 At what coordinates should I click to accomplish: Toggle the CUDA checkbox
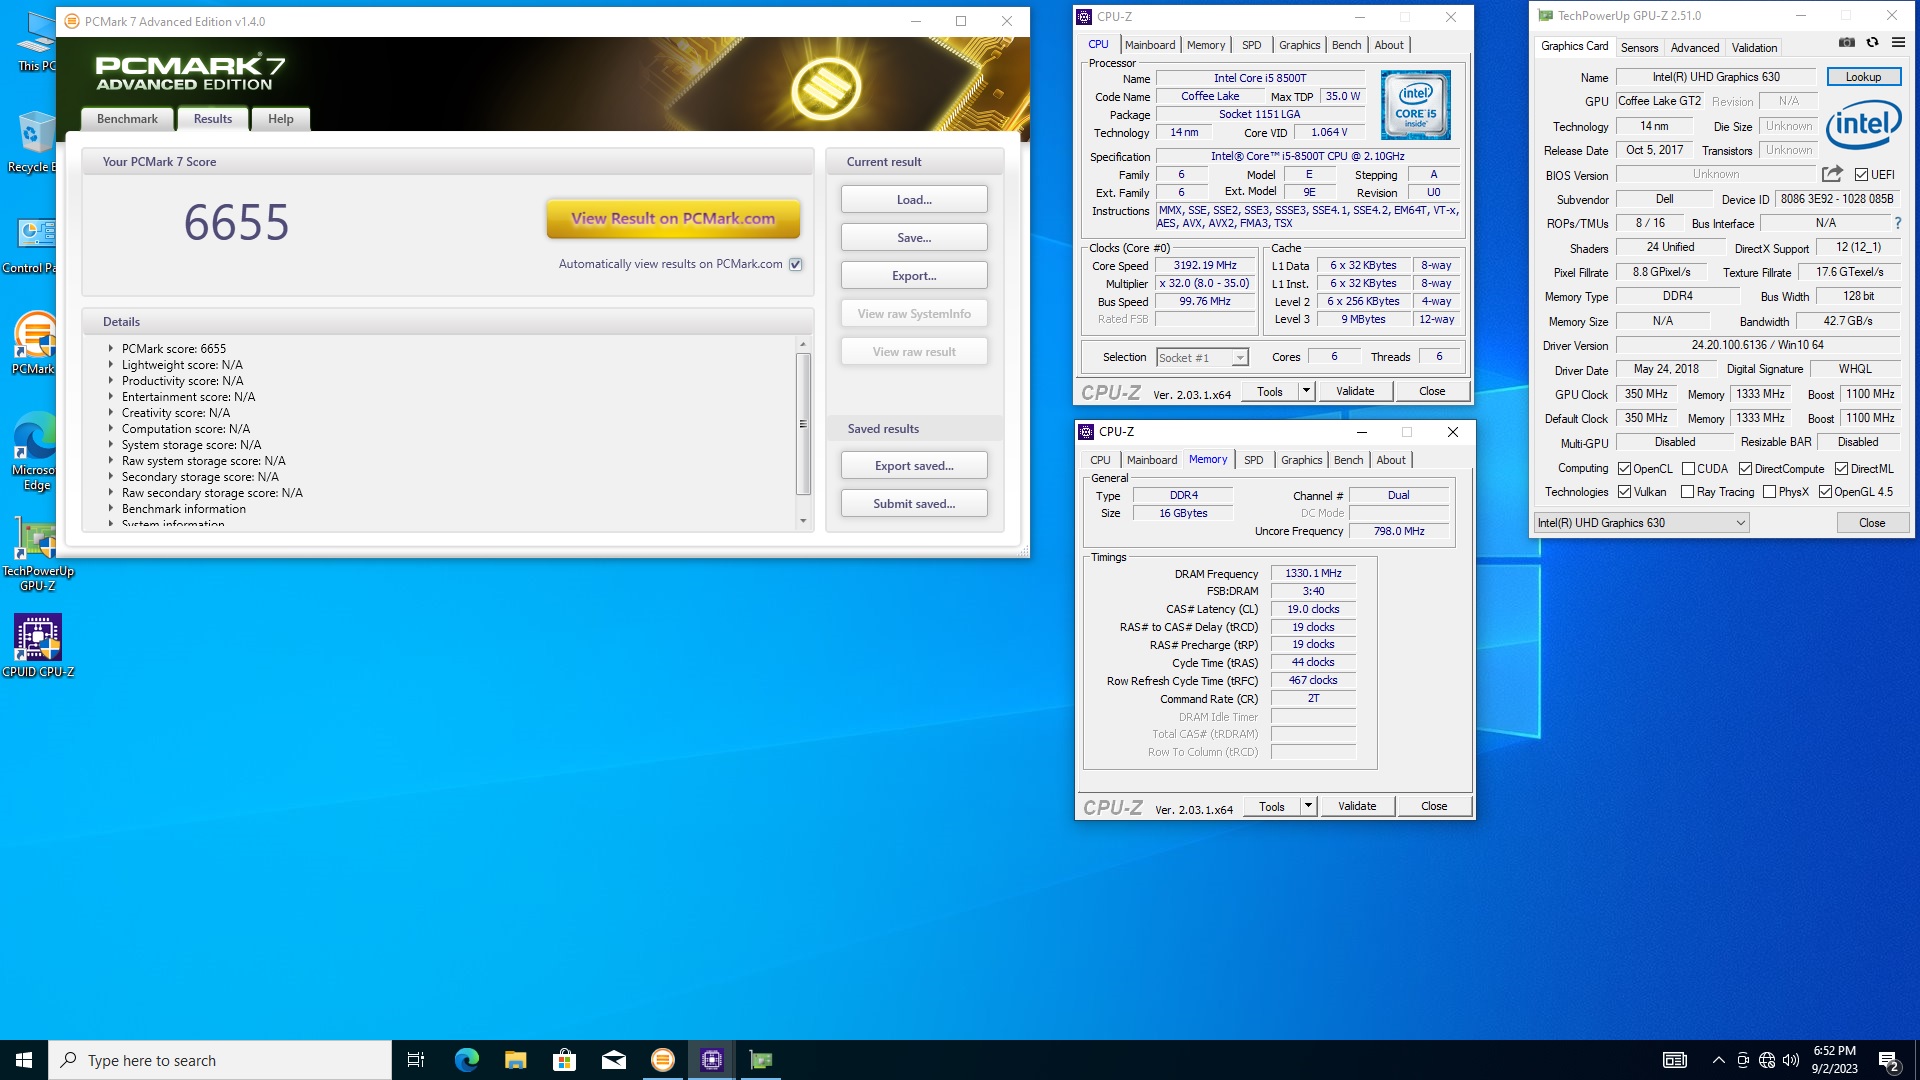[x=1688, y=469]
